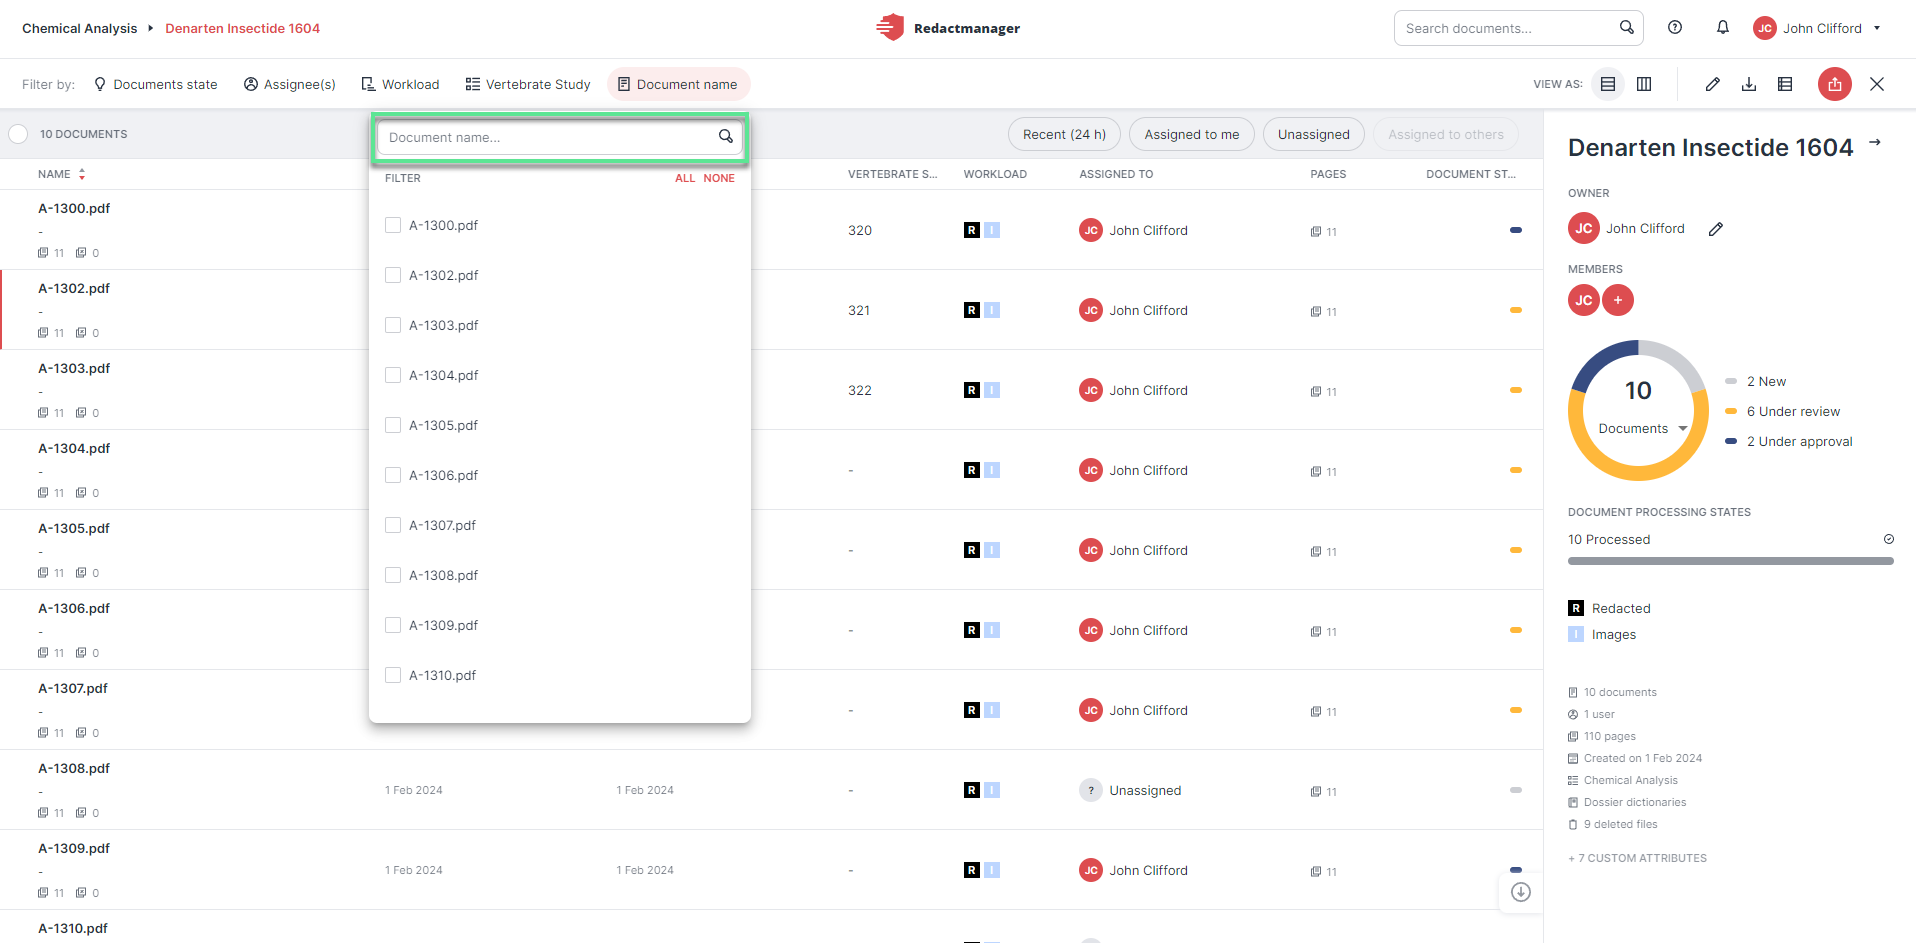
Task: Expand Documents chart dropdown arrow
Action: tap(1683, 428)
